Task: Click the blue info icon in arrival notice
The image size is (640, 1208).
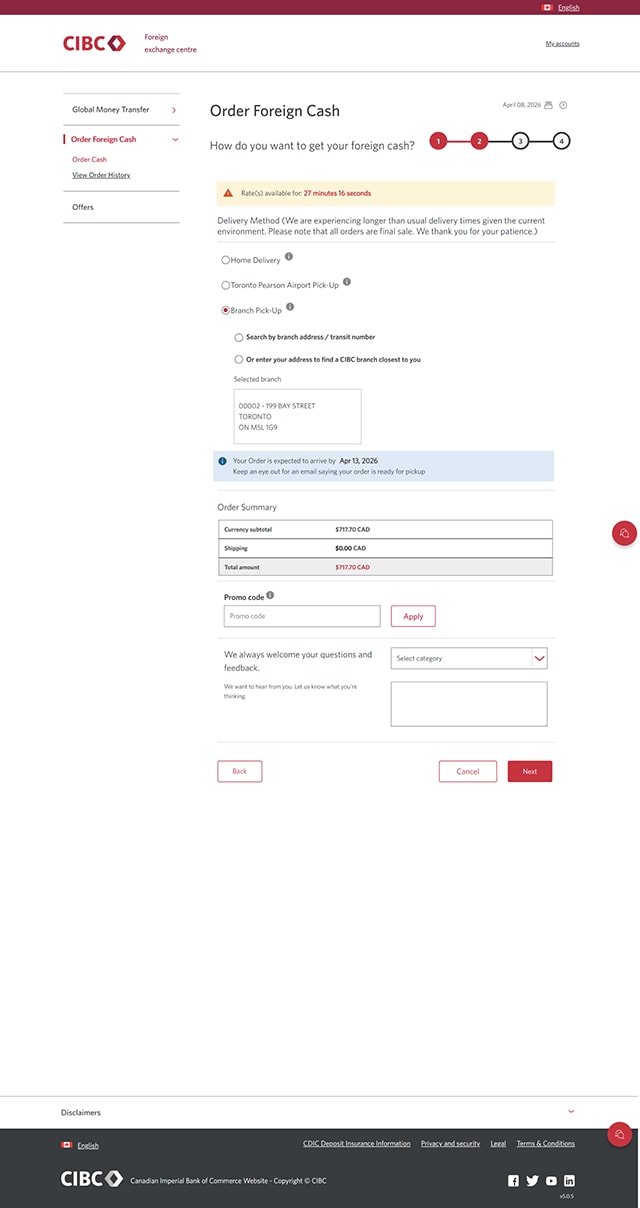Action: 223,461
